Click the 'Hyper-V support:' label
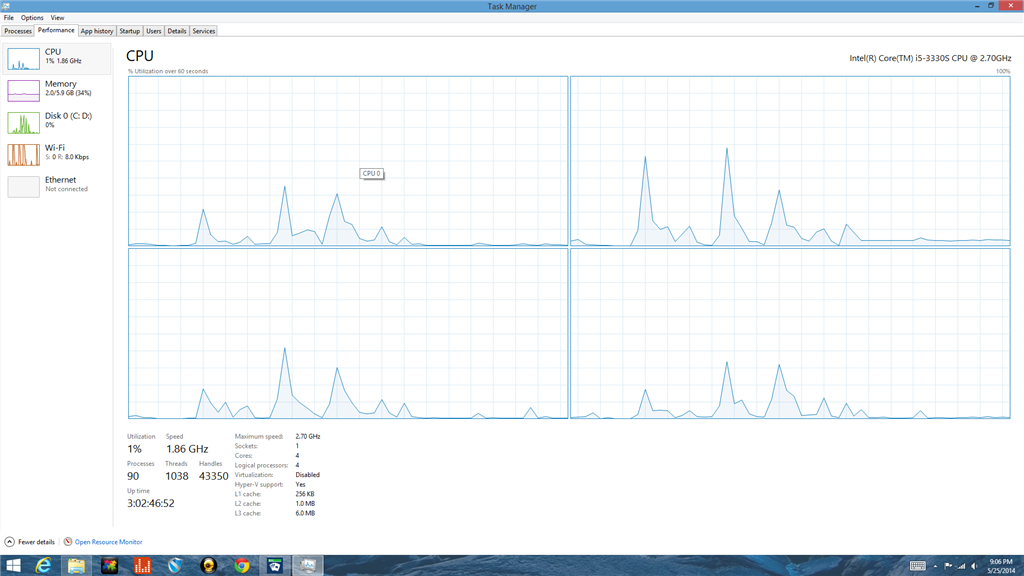This screenshot has width=1024, height=576. tap(259, 485)
